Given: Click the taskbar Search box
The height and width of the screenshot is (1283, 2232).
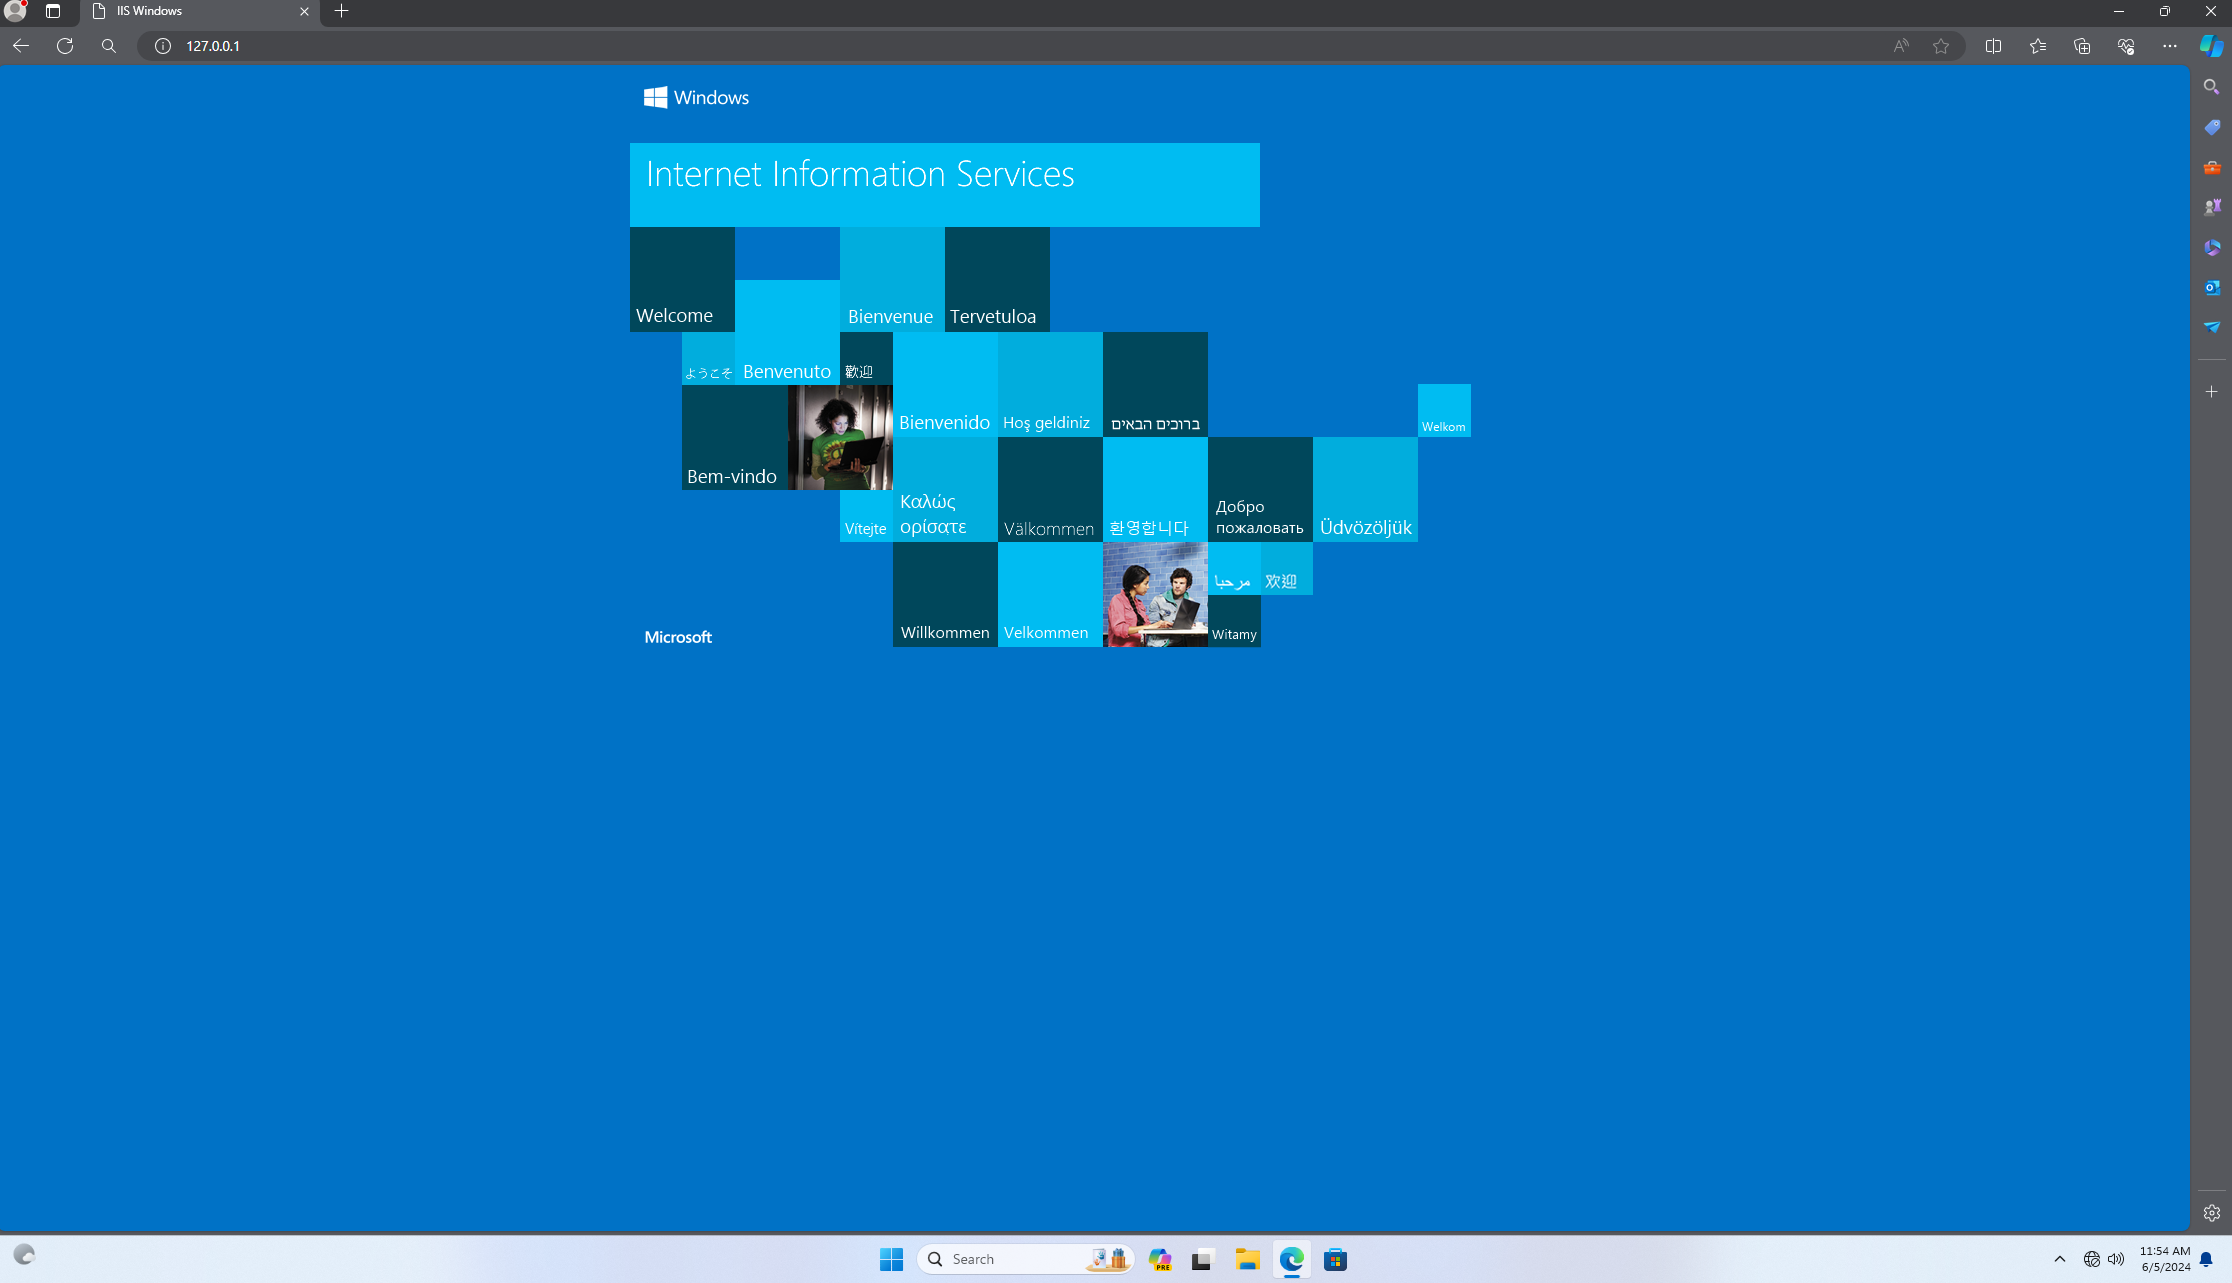Looking at the screenshot, I should point(1025,1259).
